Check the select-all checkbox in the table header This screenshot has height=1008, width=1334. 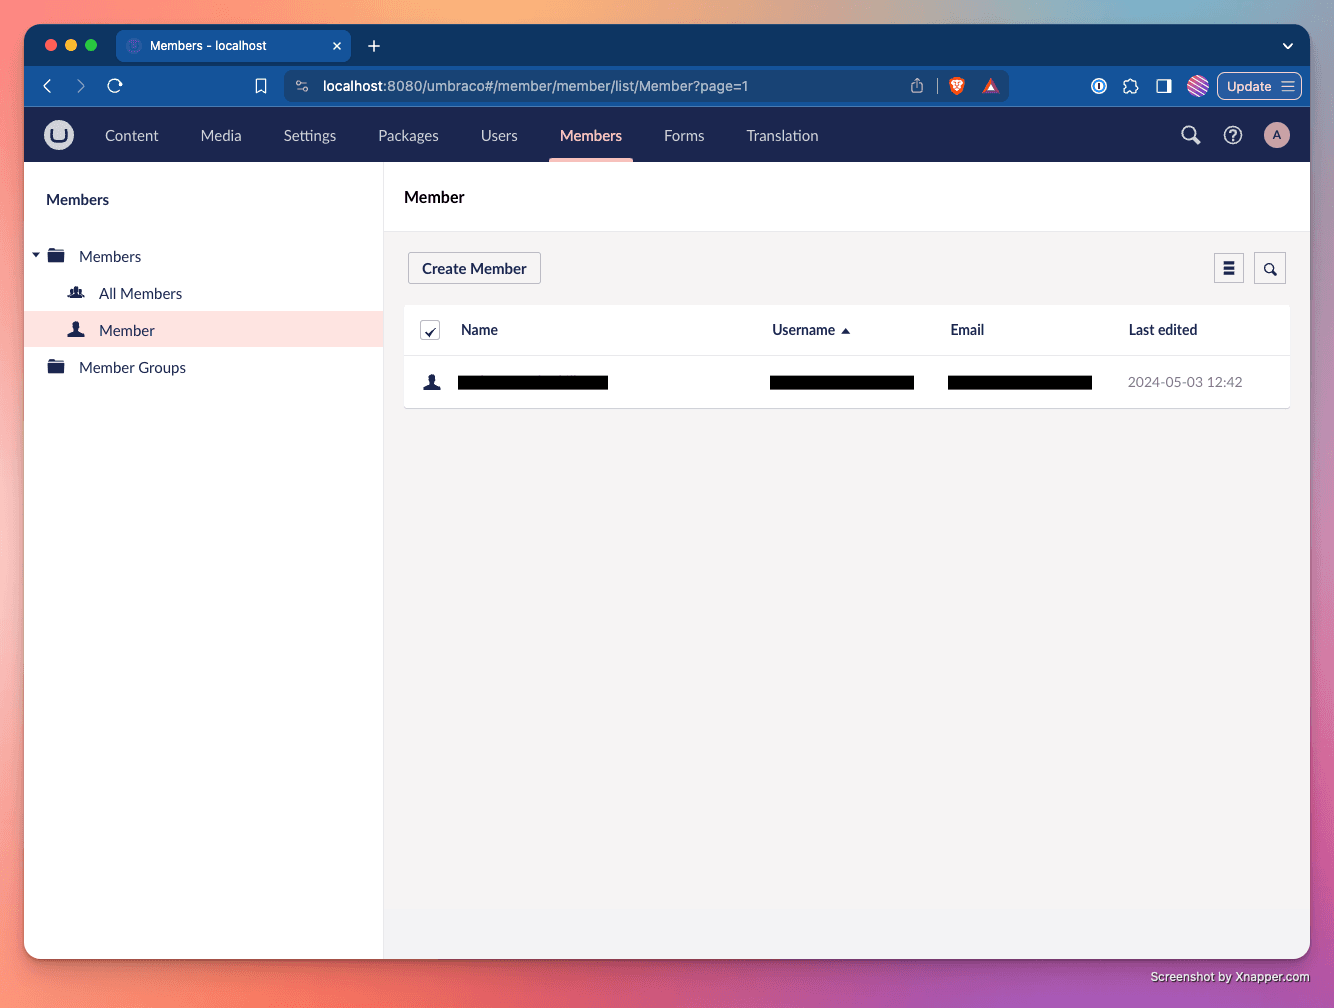click(429, 329)
